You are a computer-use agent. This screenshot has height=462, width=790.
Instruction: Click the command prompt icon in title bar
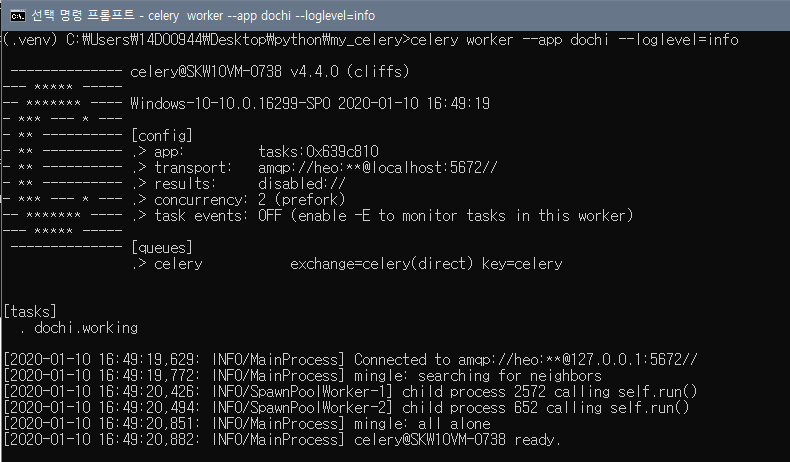[x=18, y=16]
